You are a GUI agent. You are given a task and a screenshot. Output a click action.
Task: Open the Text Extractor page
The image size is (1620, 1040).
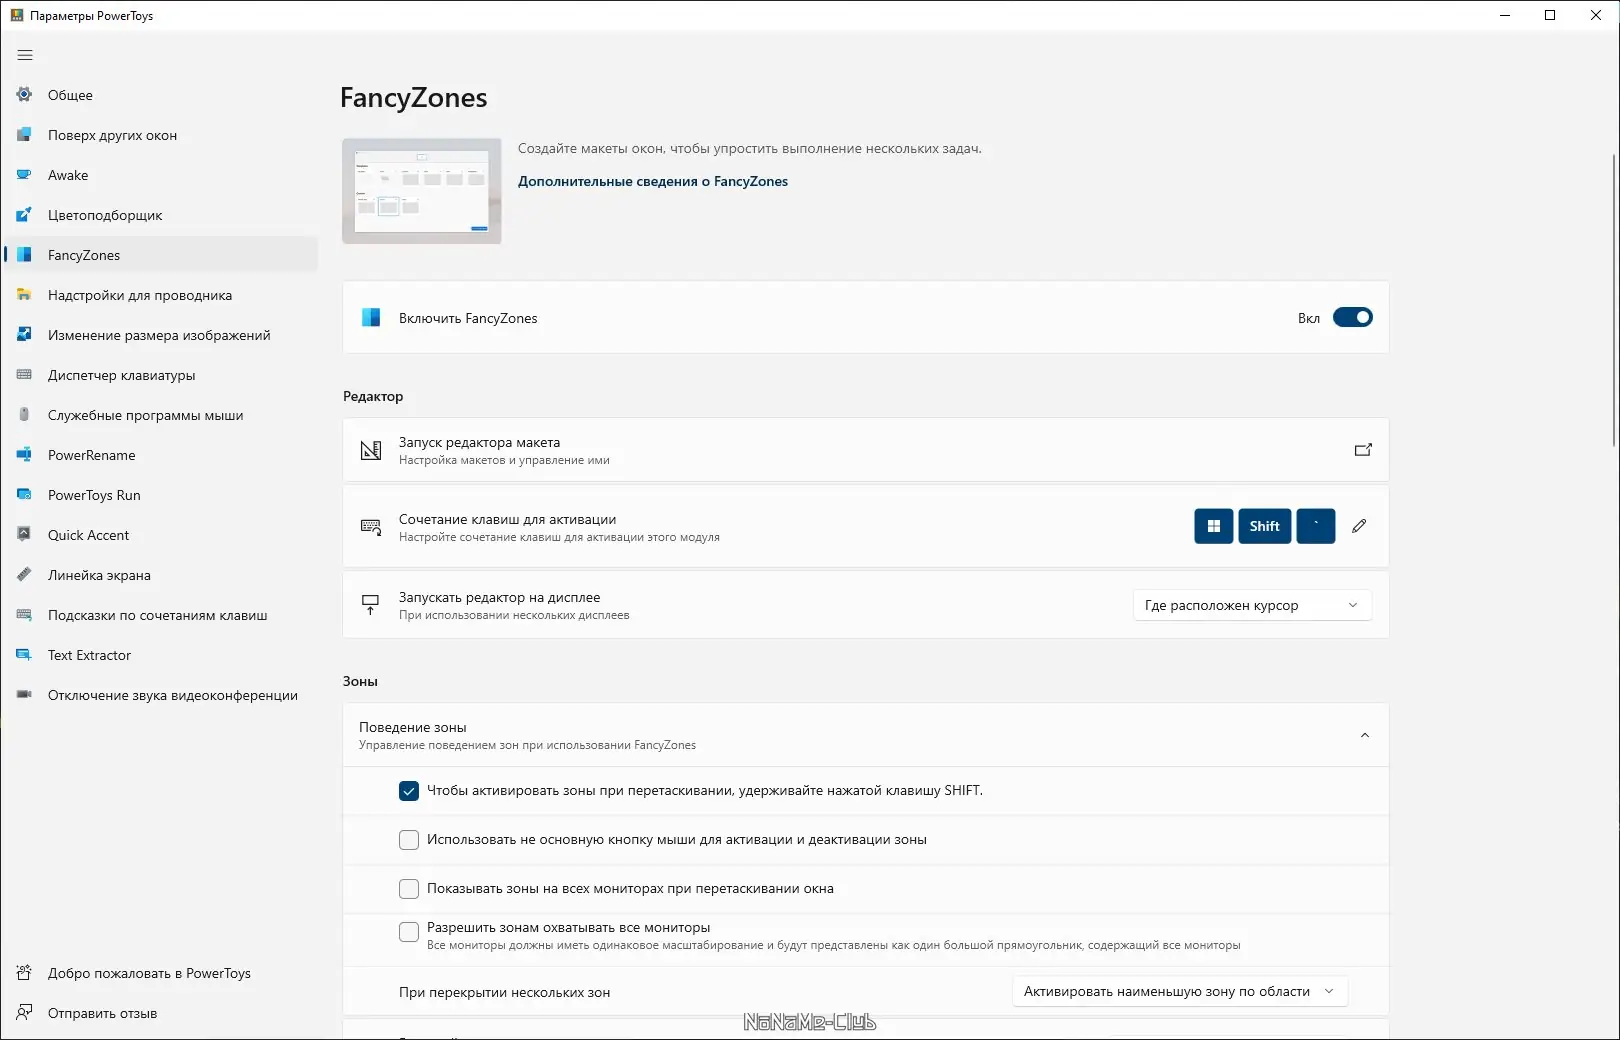pos(161,655)
